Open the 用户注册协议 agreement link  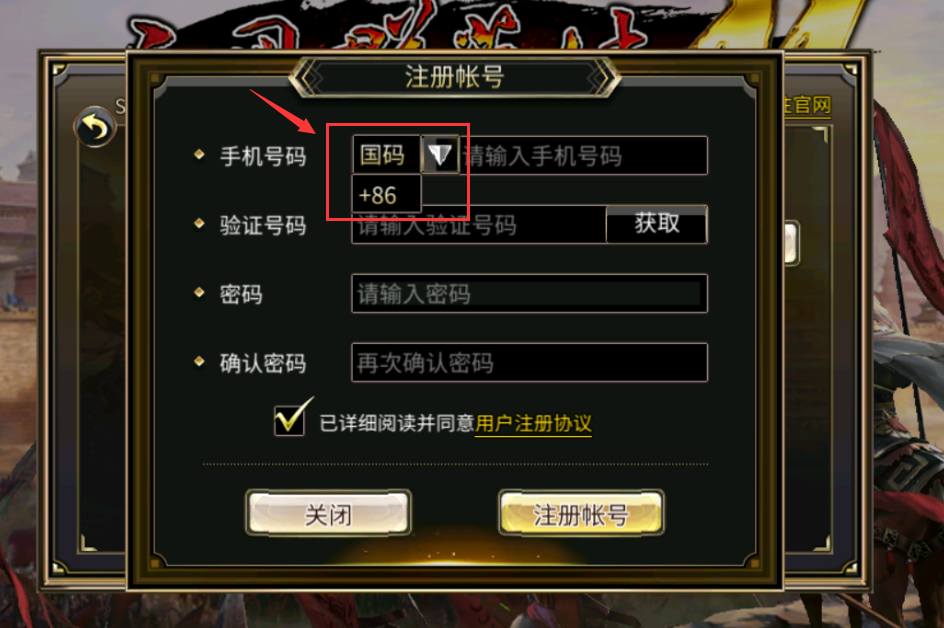(533, 423)
